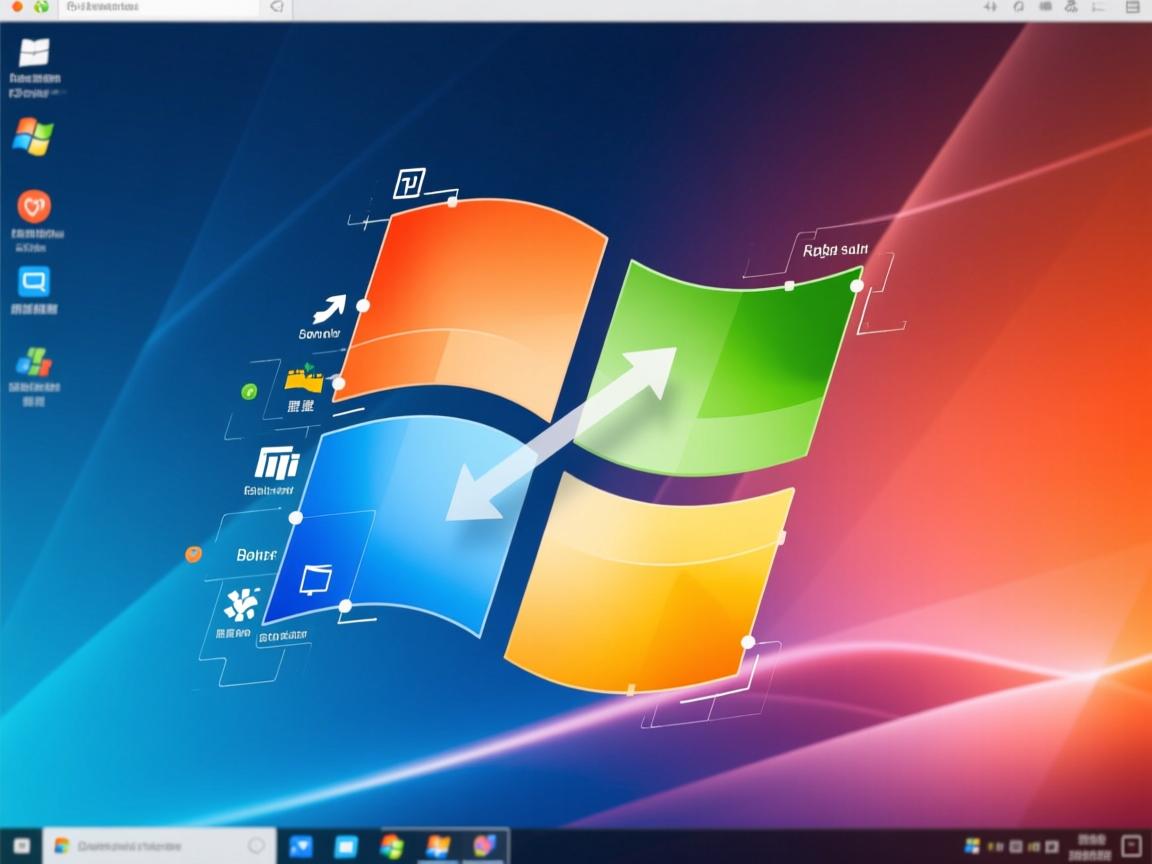Click the rightmost icon in the top bar
This screenshot has height=864, width=1152.
coord(1132,7)
